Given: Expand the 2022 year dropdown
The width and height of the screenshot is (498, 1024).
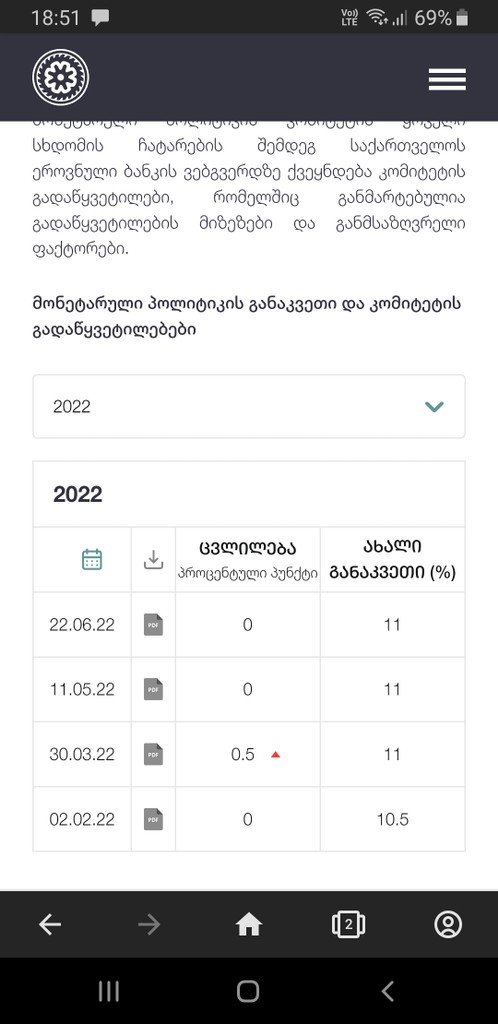Looking at the screenshot, I should [x=249, y=406].
